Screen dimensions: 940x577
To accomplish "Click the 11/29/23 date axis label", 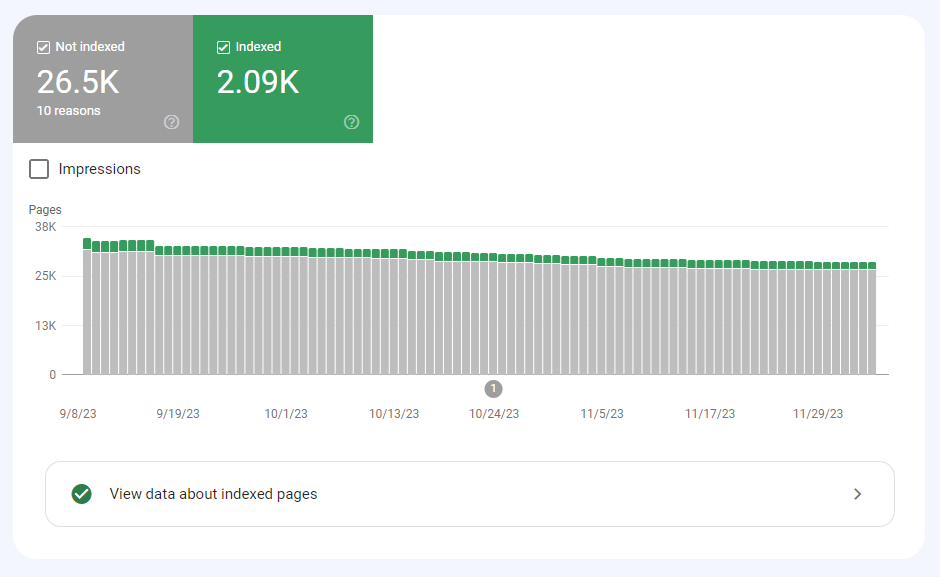I will tap(817, 414).
